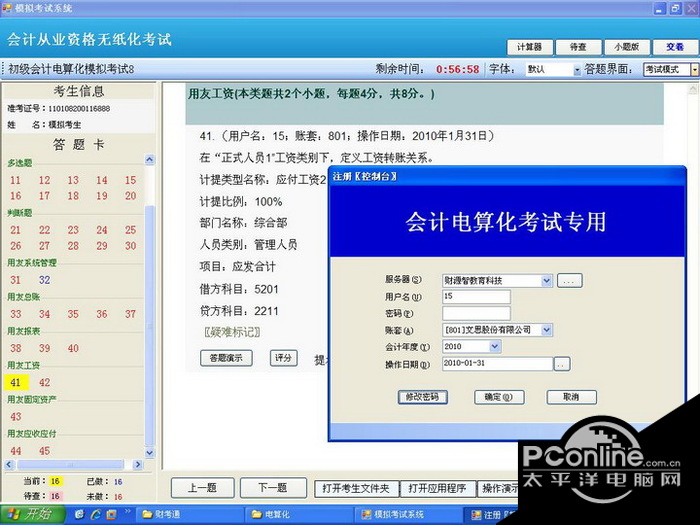Expand the 服务器 server dropdown
The height and width of the screenshot is (525, 700).
(546, 281)
